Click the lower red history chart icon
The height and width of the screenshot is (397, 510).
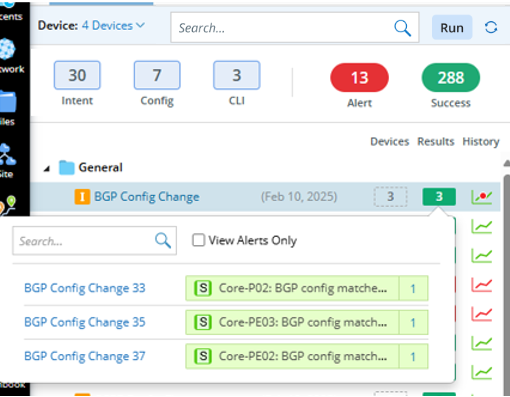coord(481,314)
